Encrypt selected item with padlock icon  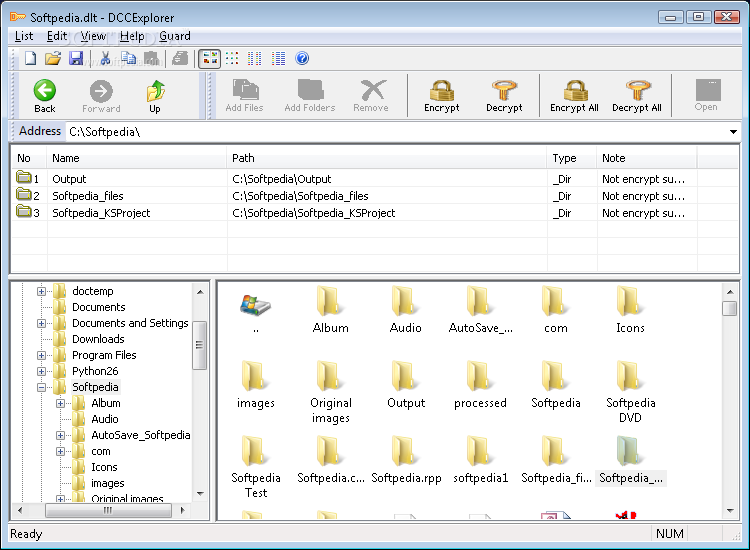click(x=442, y=95)
